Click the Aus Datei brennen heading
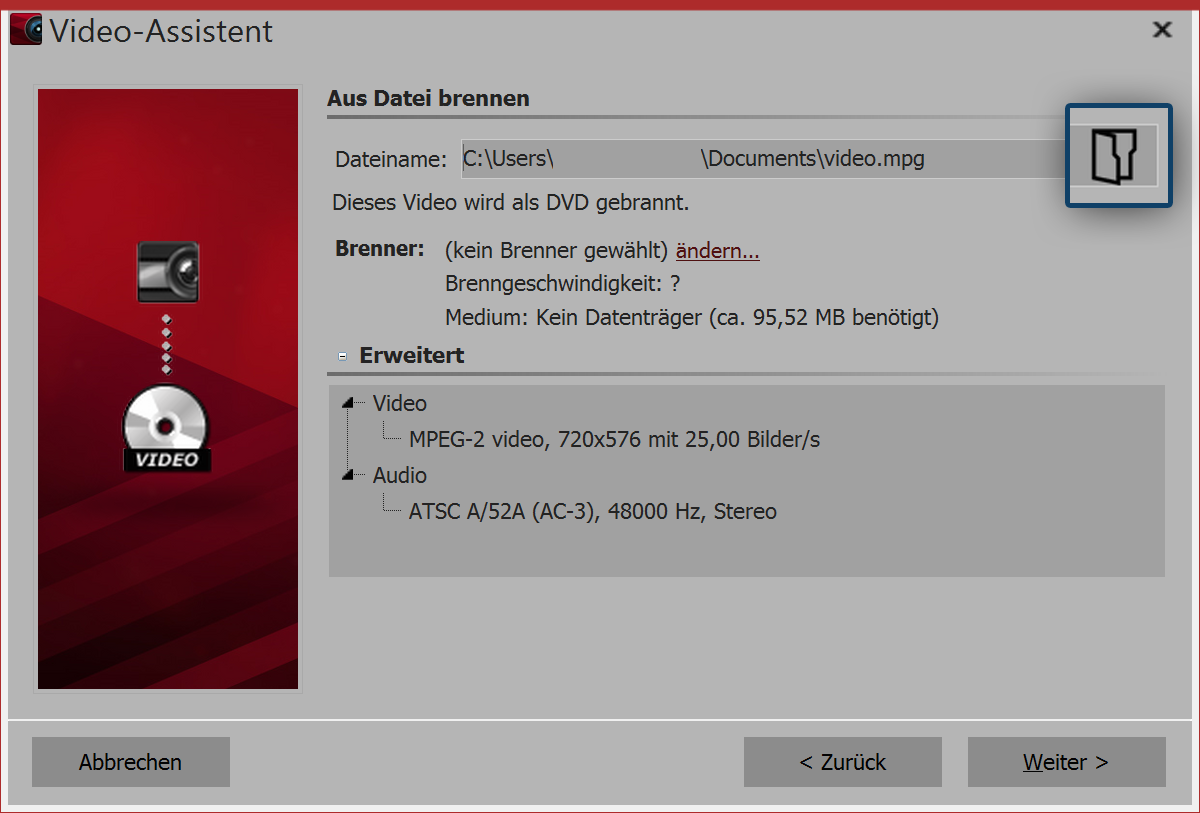This screenshot has width=1200, height=813. click(428, 98)
